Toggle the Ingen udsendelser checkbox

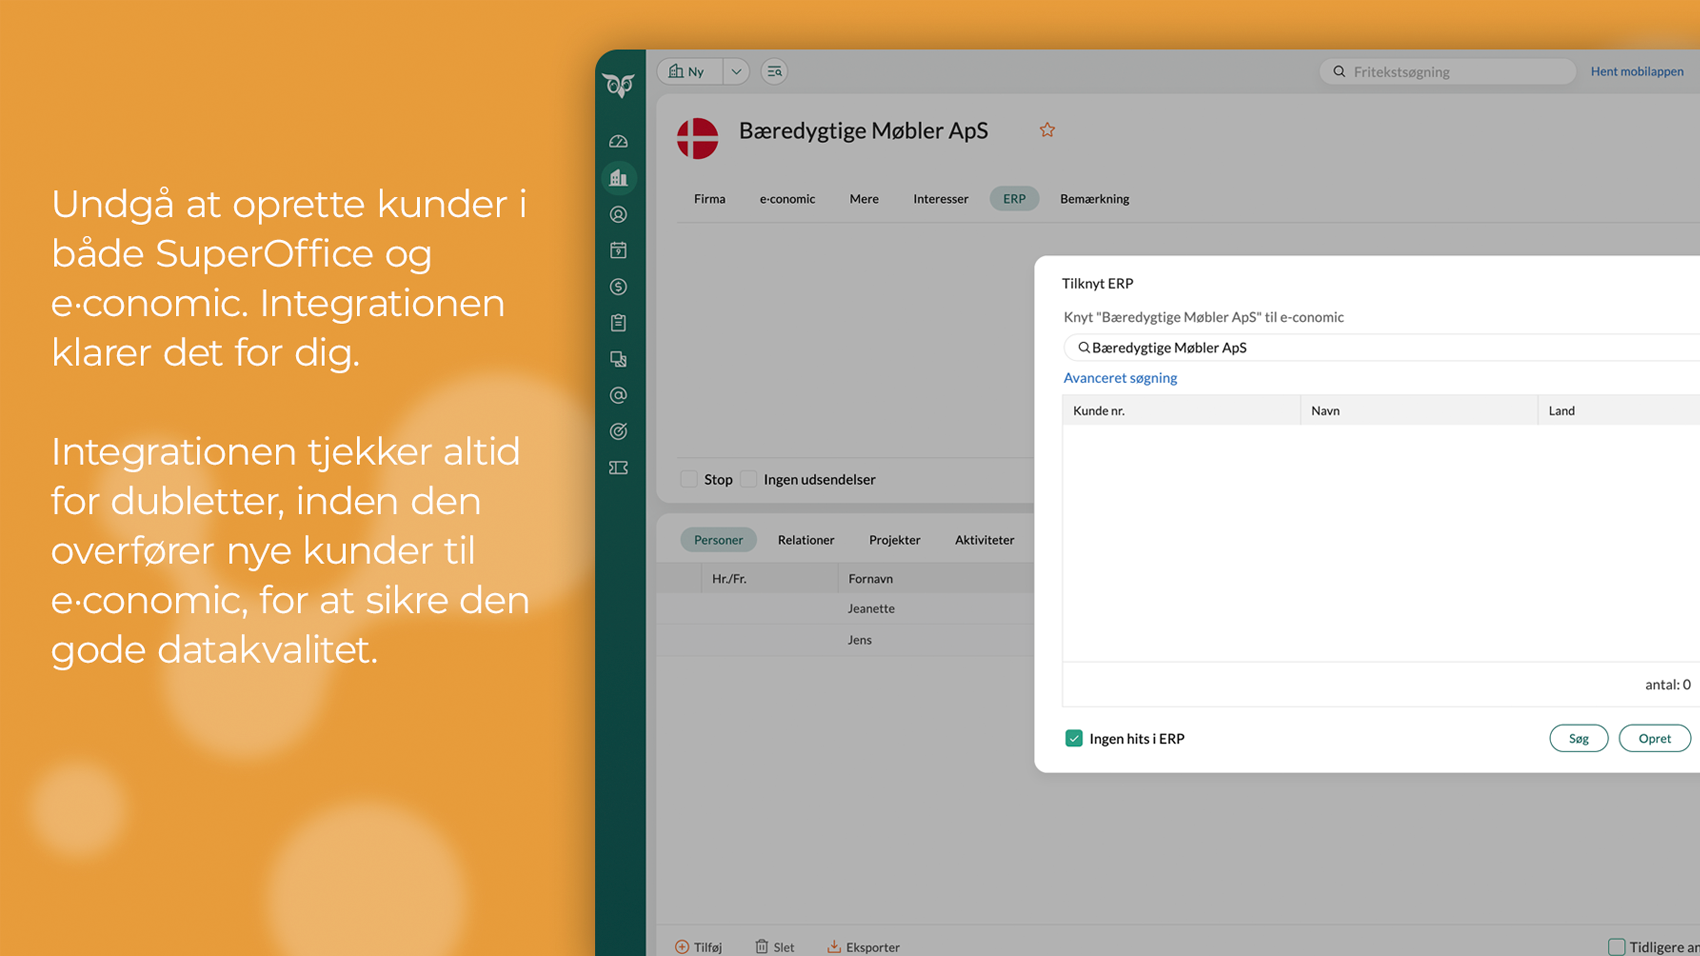749,479
